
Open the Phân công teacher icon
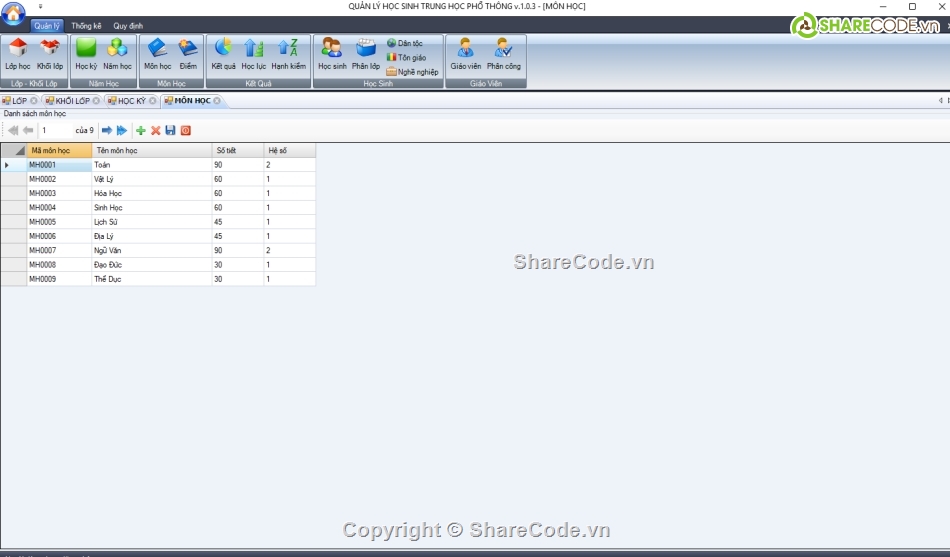503,53
